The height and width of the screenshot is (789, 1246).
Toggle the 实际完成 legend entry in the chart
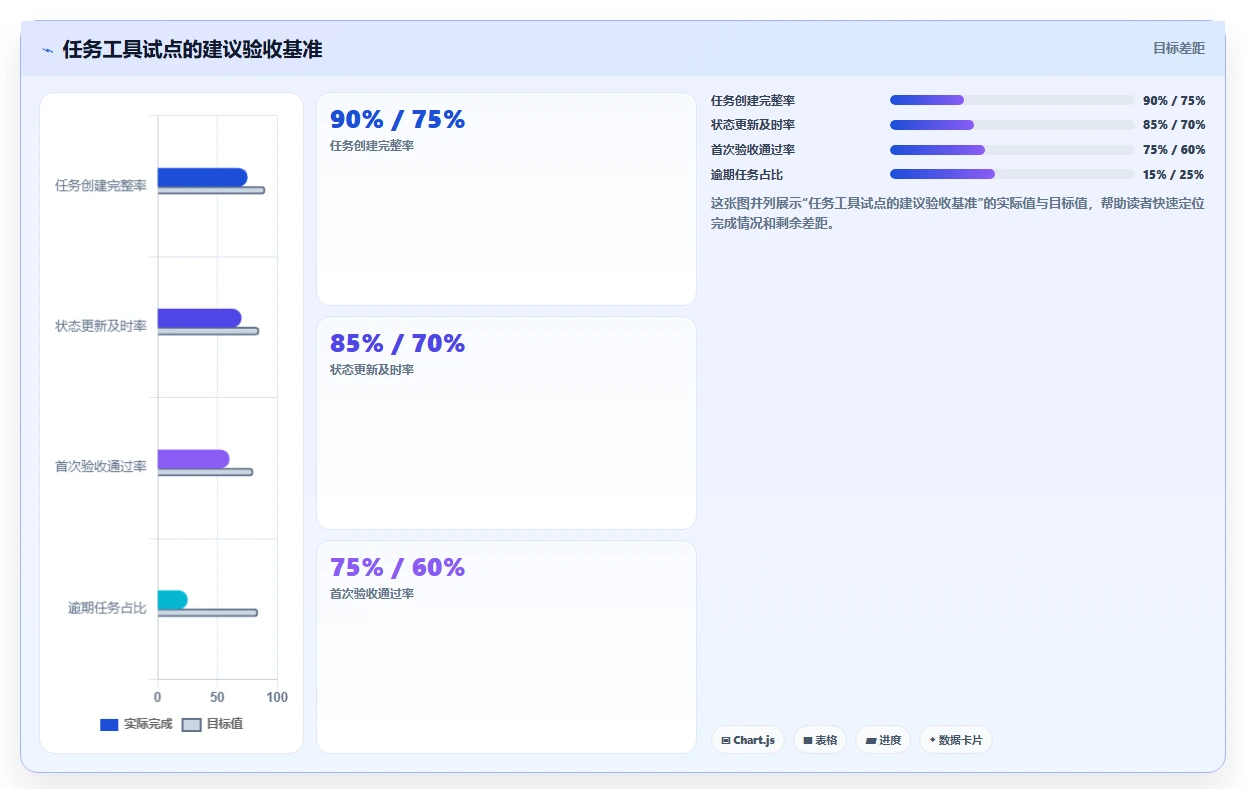coord(136,724)
